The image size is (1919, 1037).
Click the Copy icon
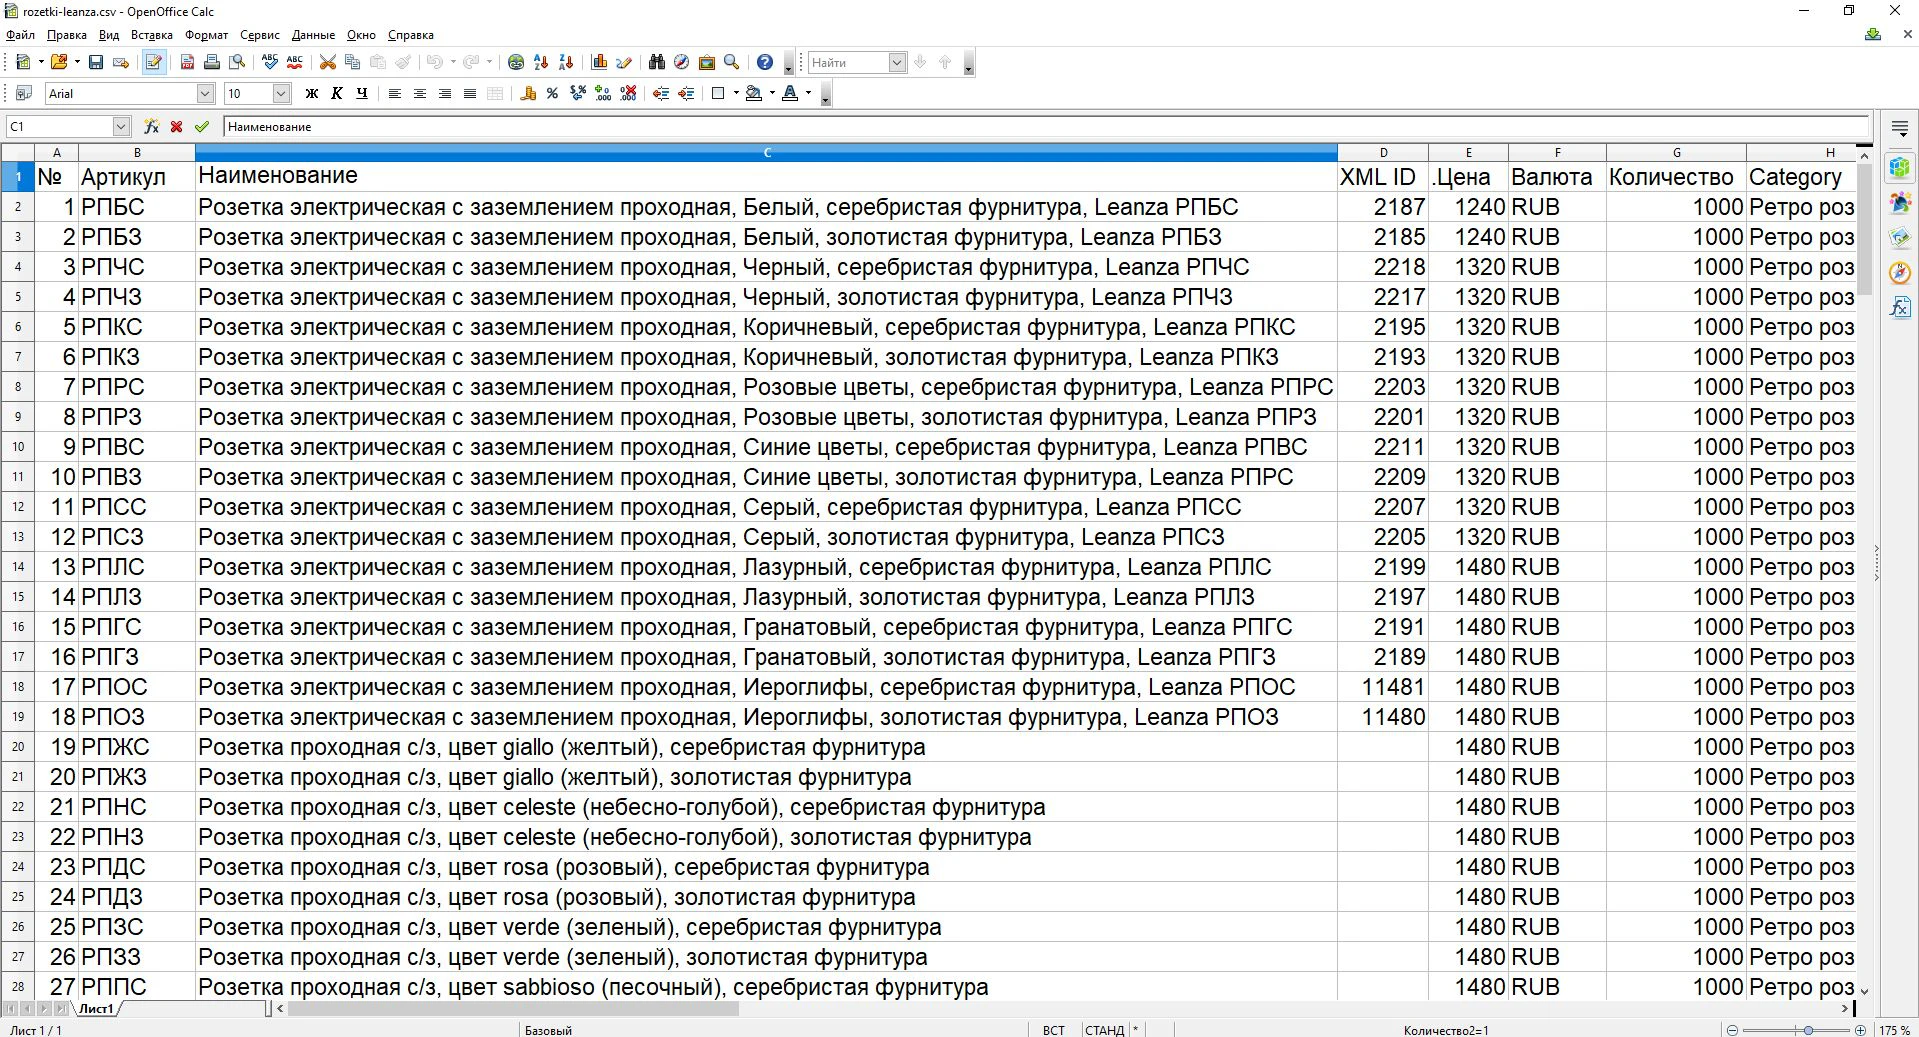(x=352, y=62)
